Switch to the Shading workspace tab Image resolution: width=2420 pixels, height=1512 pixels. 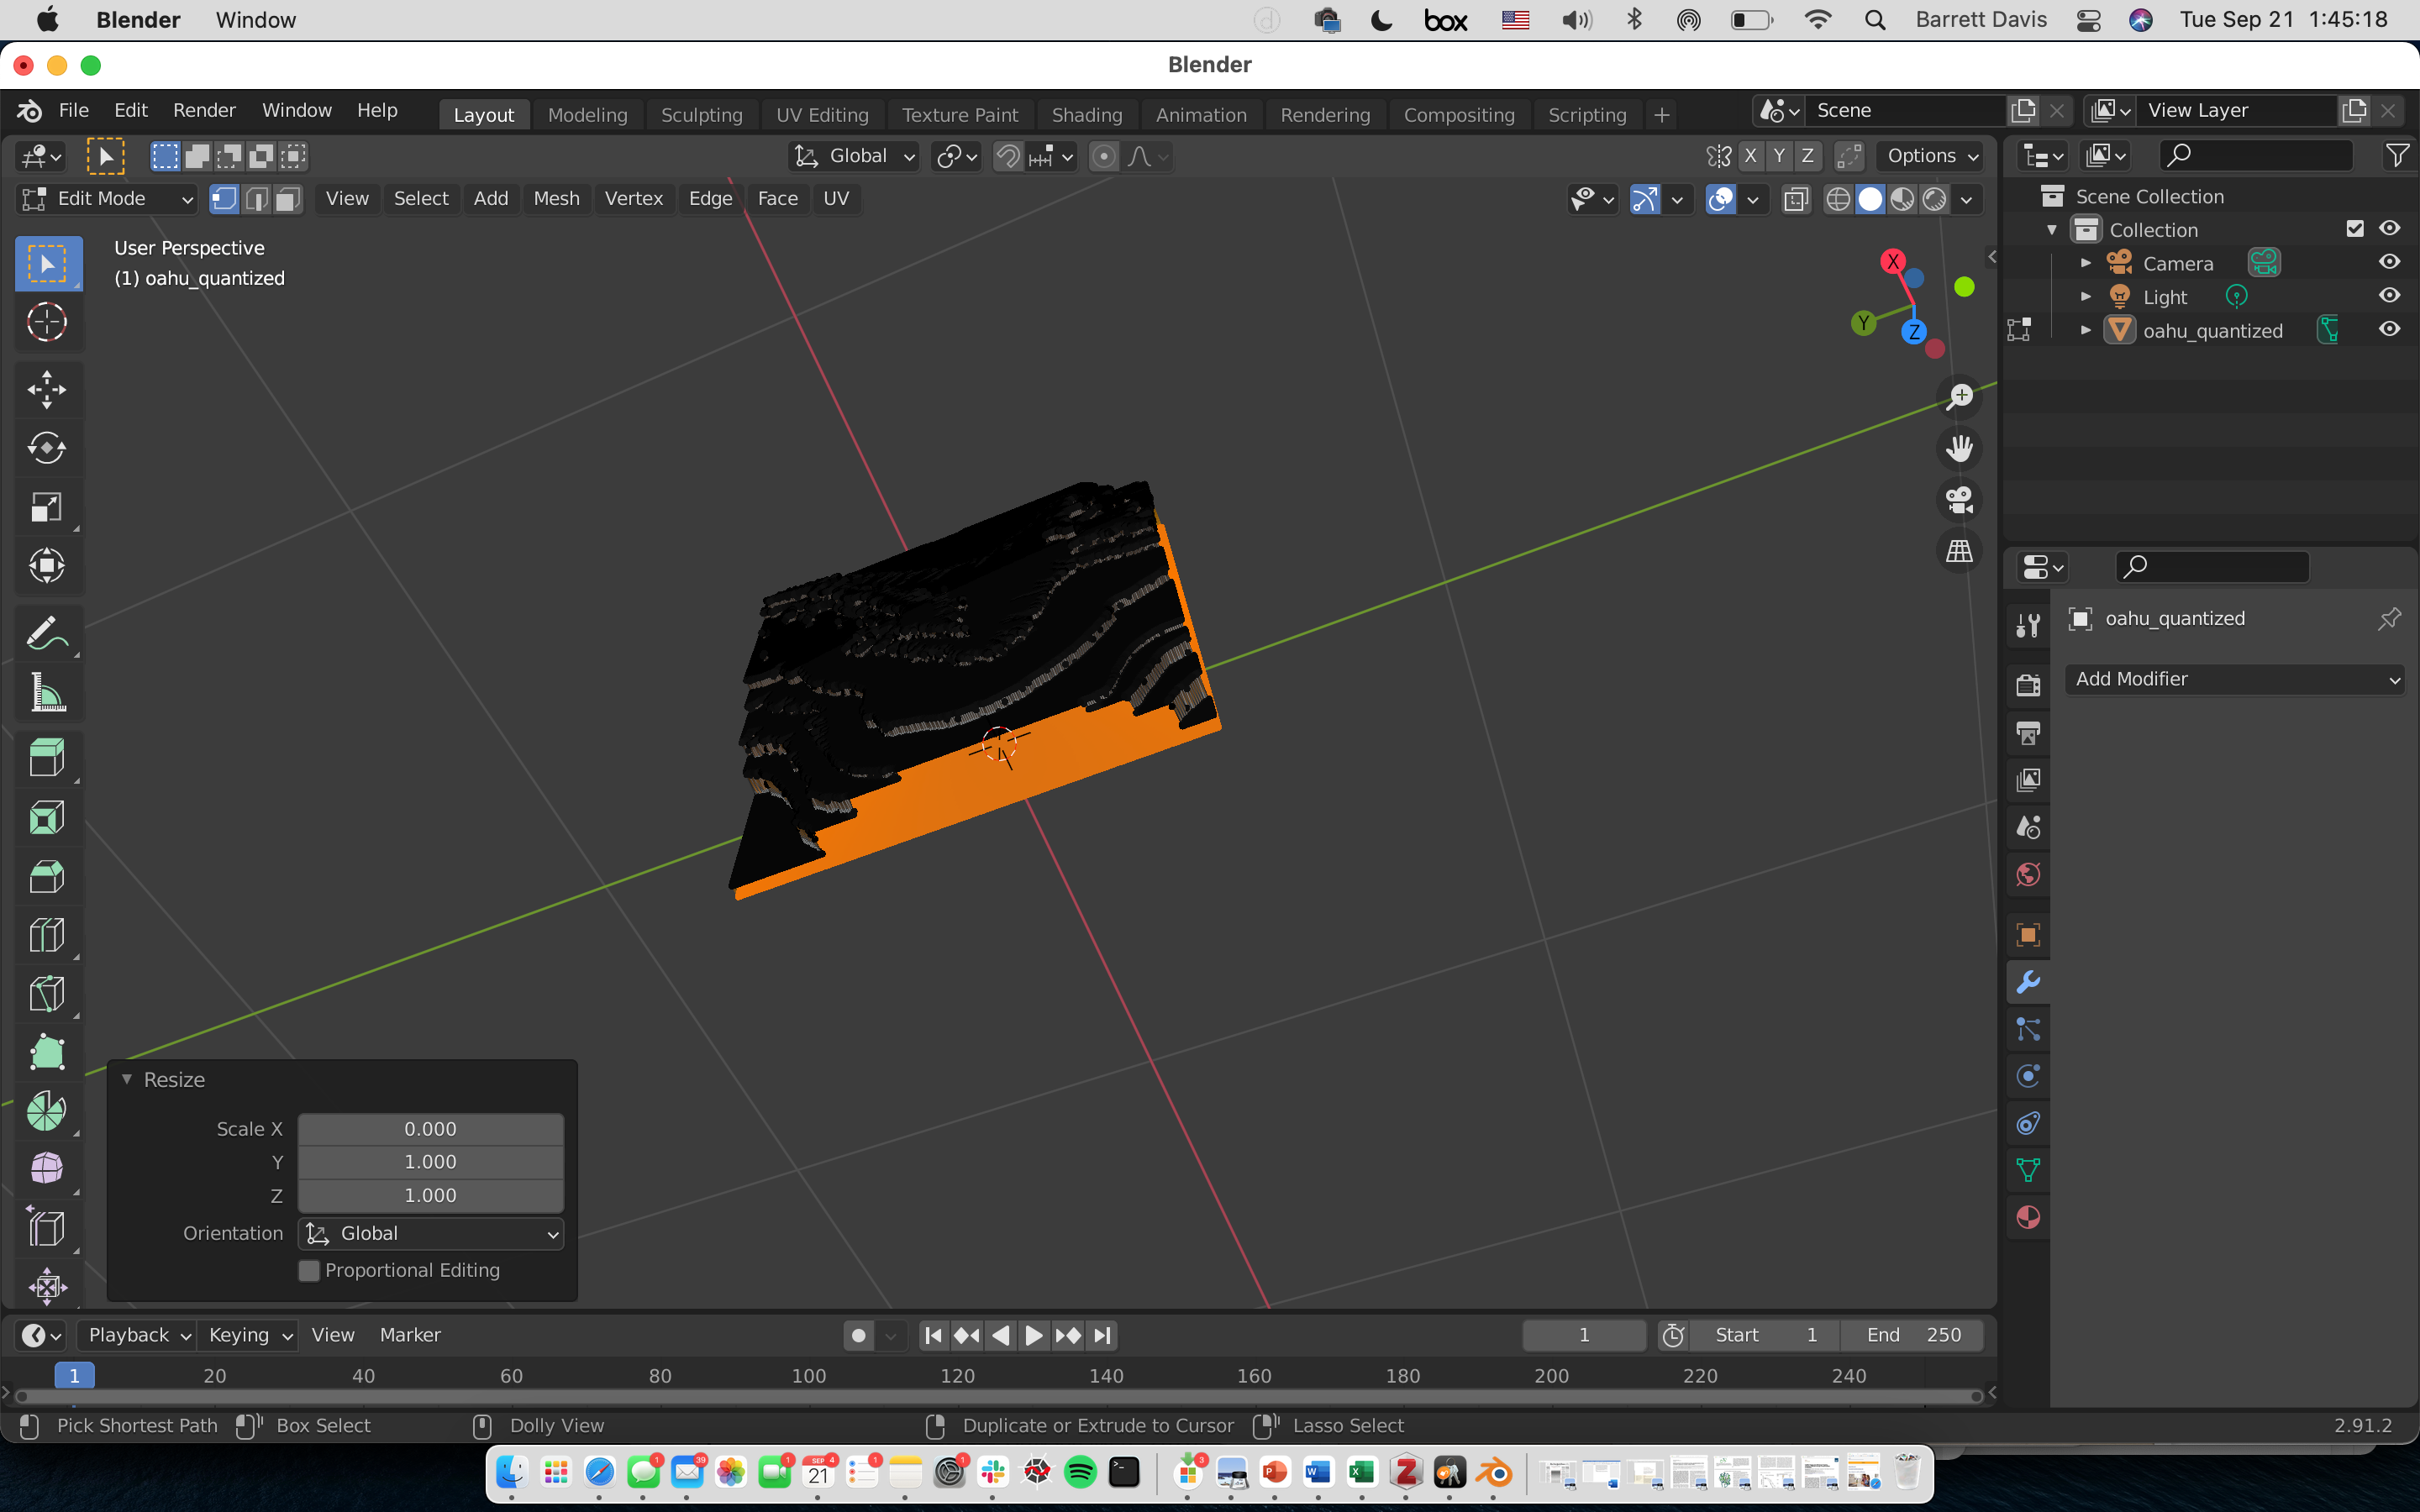coord(1087,115)
